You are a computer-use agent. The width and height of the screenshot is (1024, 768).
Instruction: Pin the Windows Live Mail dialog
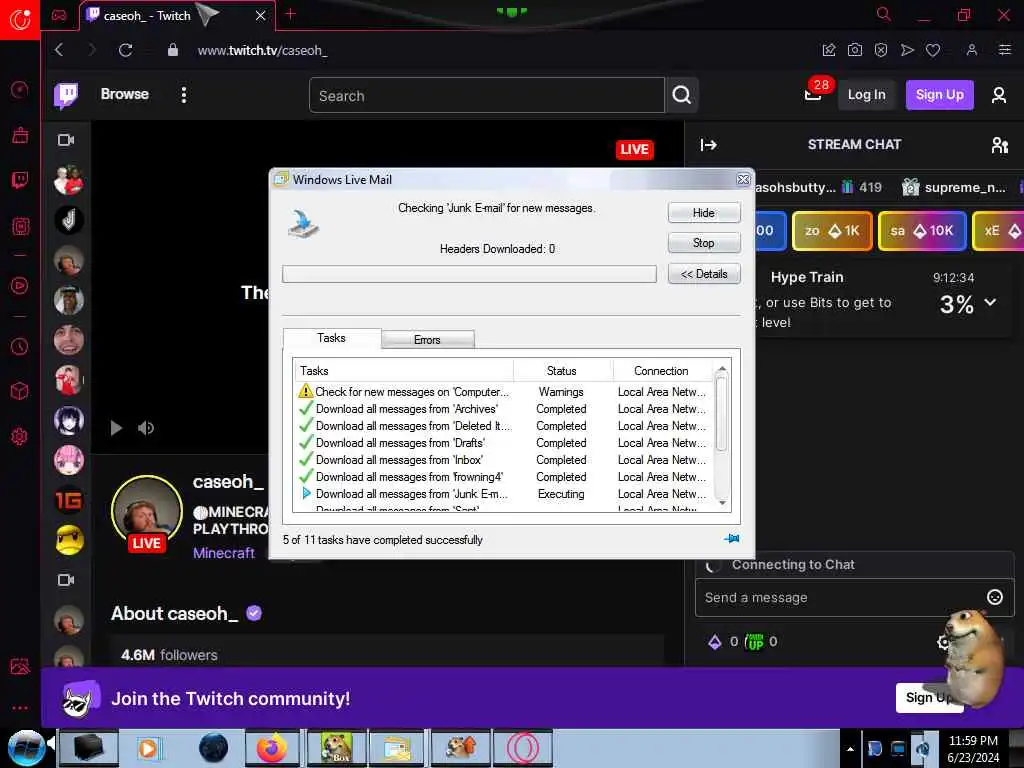click(x=731, y=539)
